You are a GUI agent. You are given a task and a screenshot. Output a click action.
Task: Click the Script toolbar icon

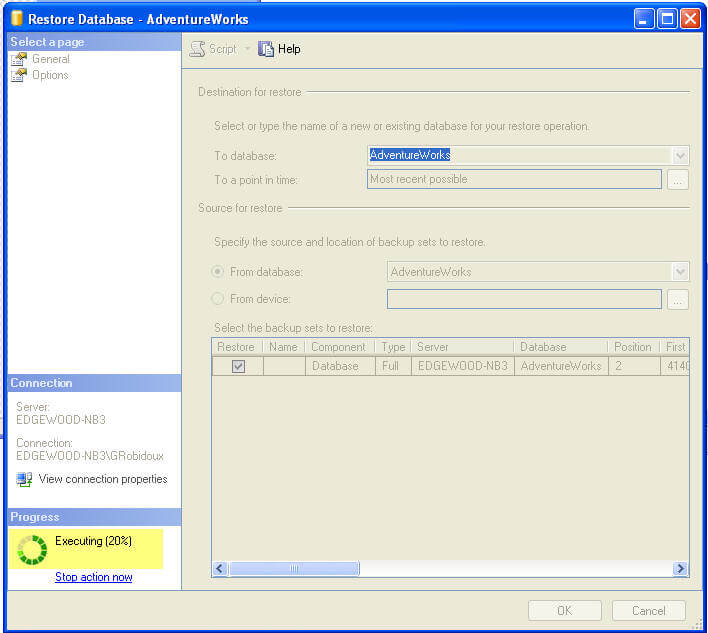(198, 49)
